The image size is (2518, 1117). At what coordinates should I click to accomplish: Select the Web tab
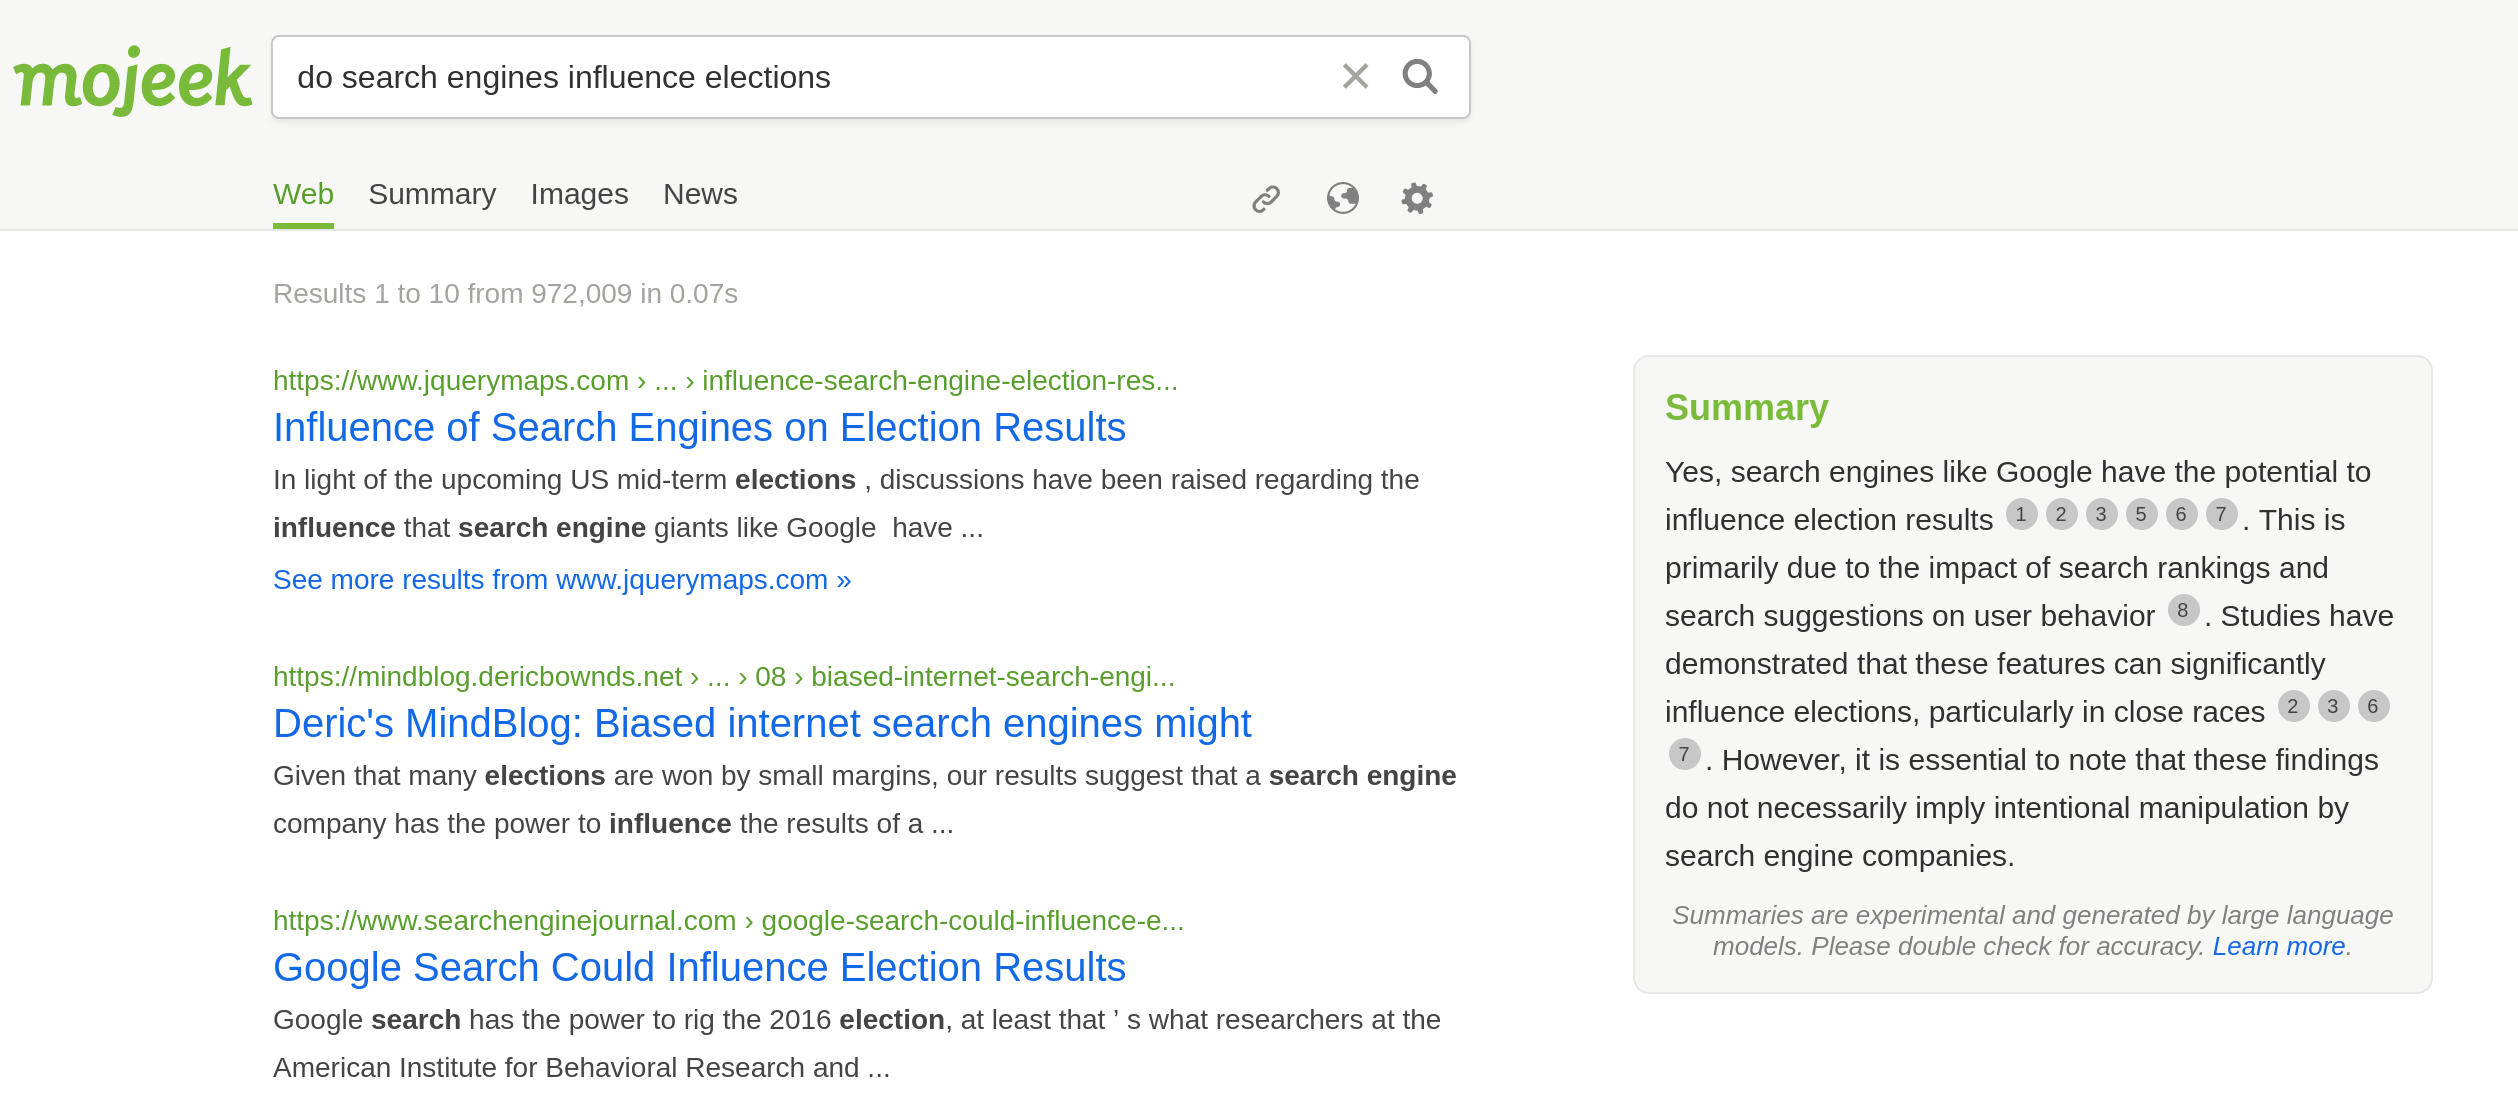pyautogui.click(x=303, y=194)
